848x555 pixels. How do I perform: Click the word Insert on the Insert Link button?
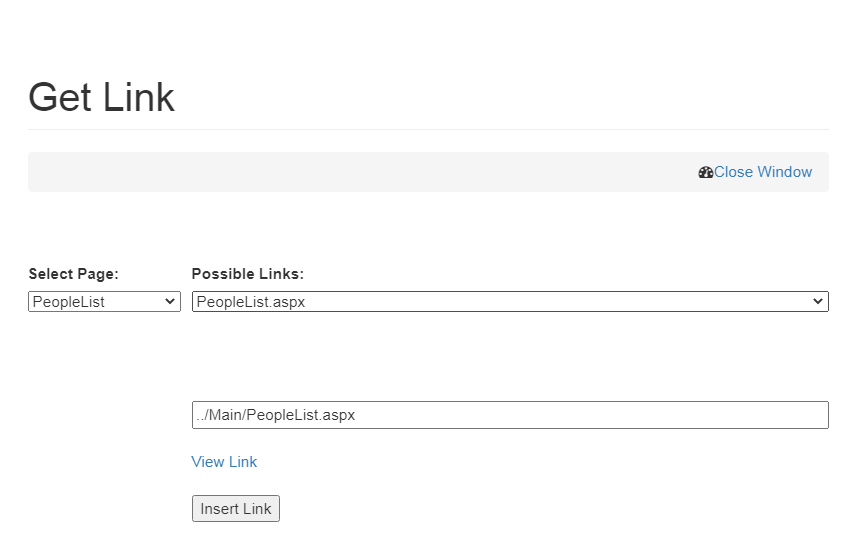coord(219,509)
